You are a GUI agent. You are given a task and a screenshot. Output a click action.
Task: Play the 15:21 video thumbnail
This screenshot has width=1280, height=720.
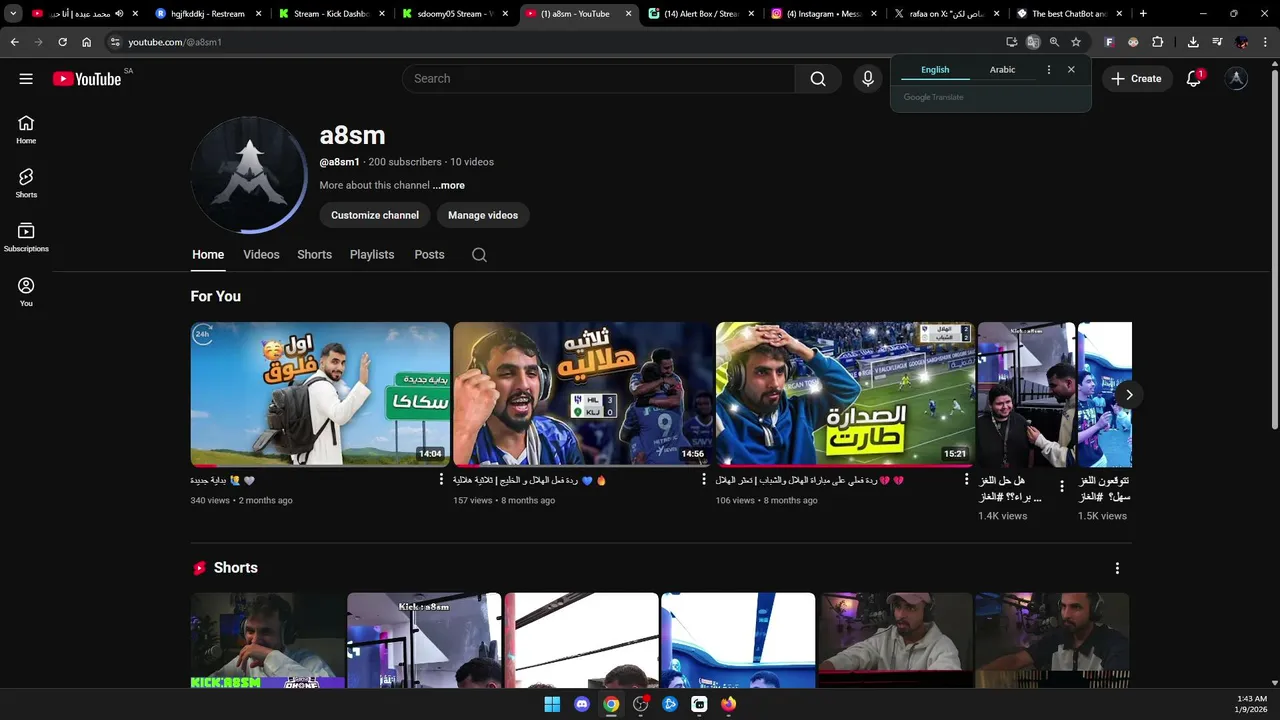845,394
